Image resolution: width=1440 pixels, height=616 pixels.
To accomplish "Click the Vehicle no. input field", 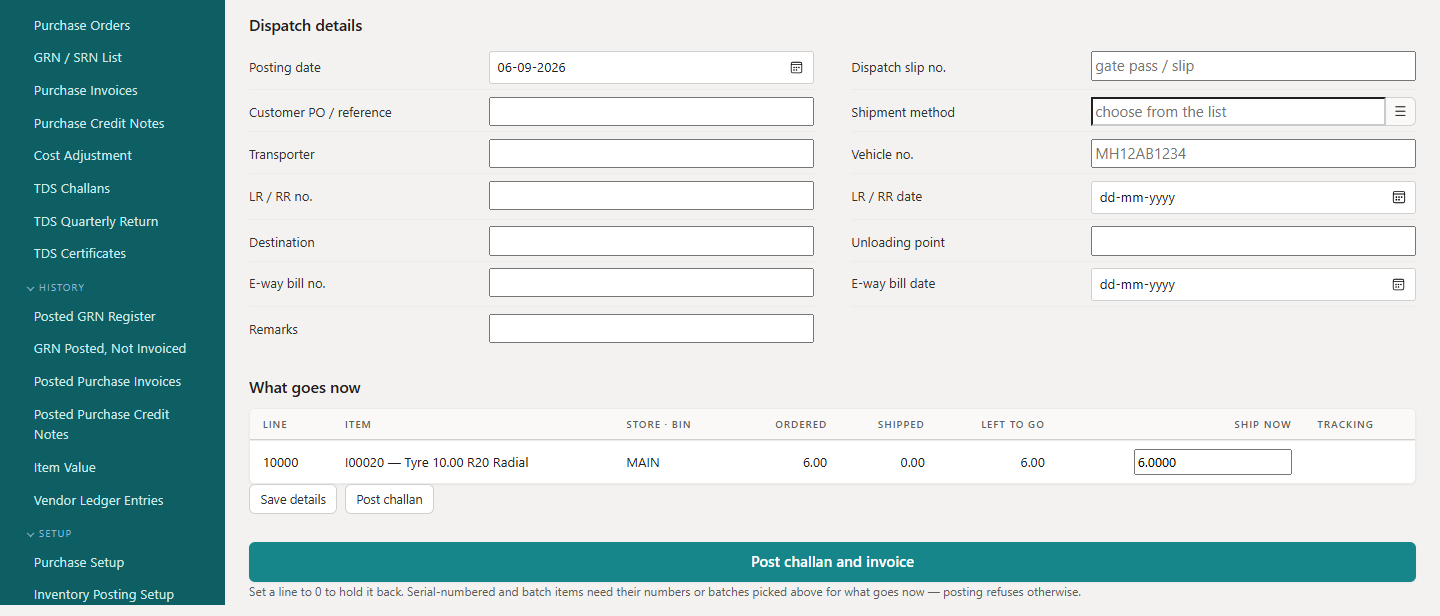I will (1253, 154).
